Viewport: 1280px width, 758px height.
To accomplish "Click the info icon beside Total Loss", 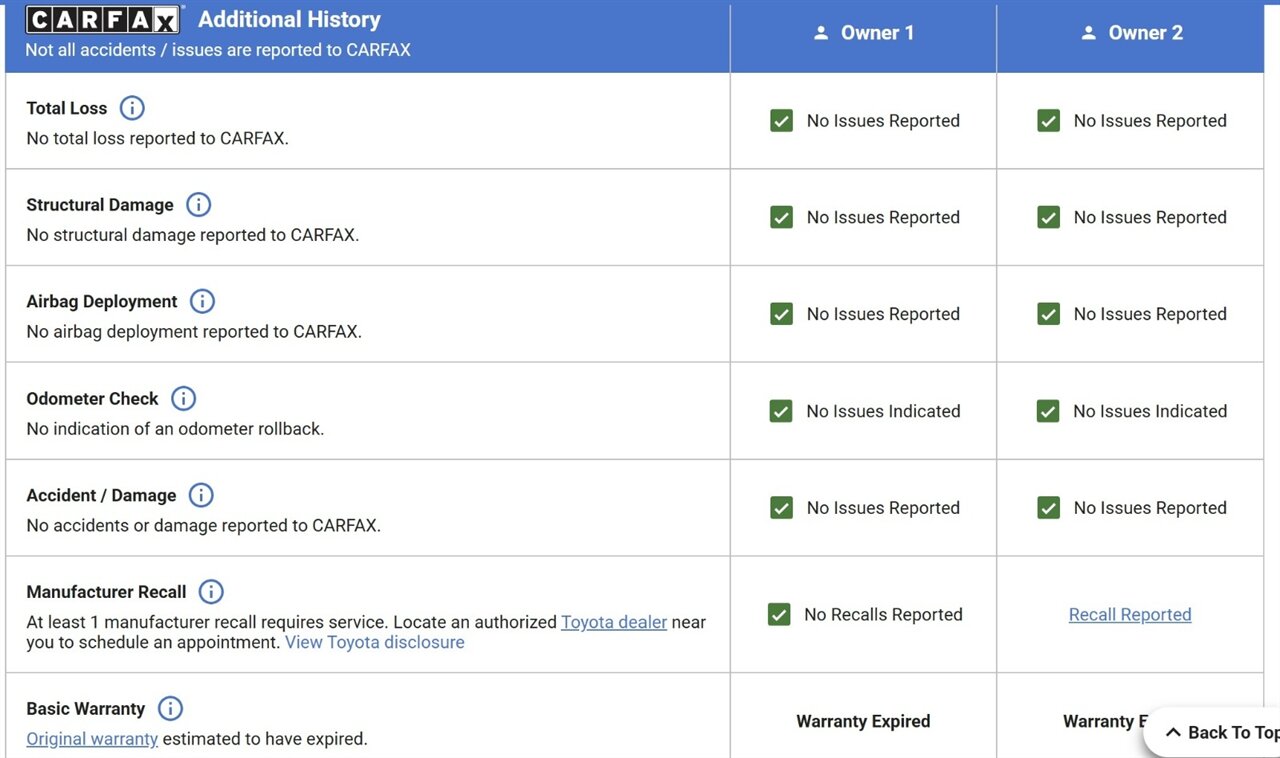I will tap(132, 108).
